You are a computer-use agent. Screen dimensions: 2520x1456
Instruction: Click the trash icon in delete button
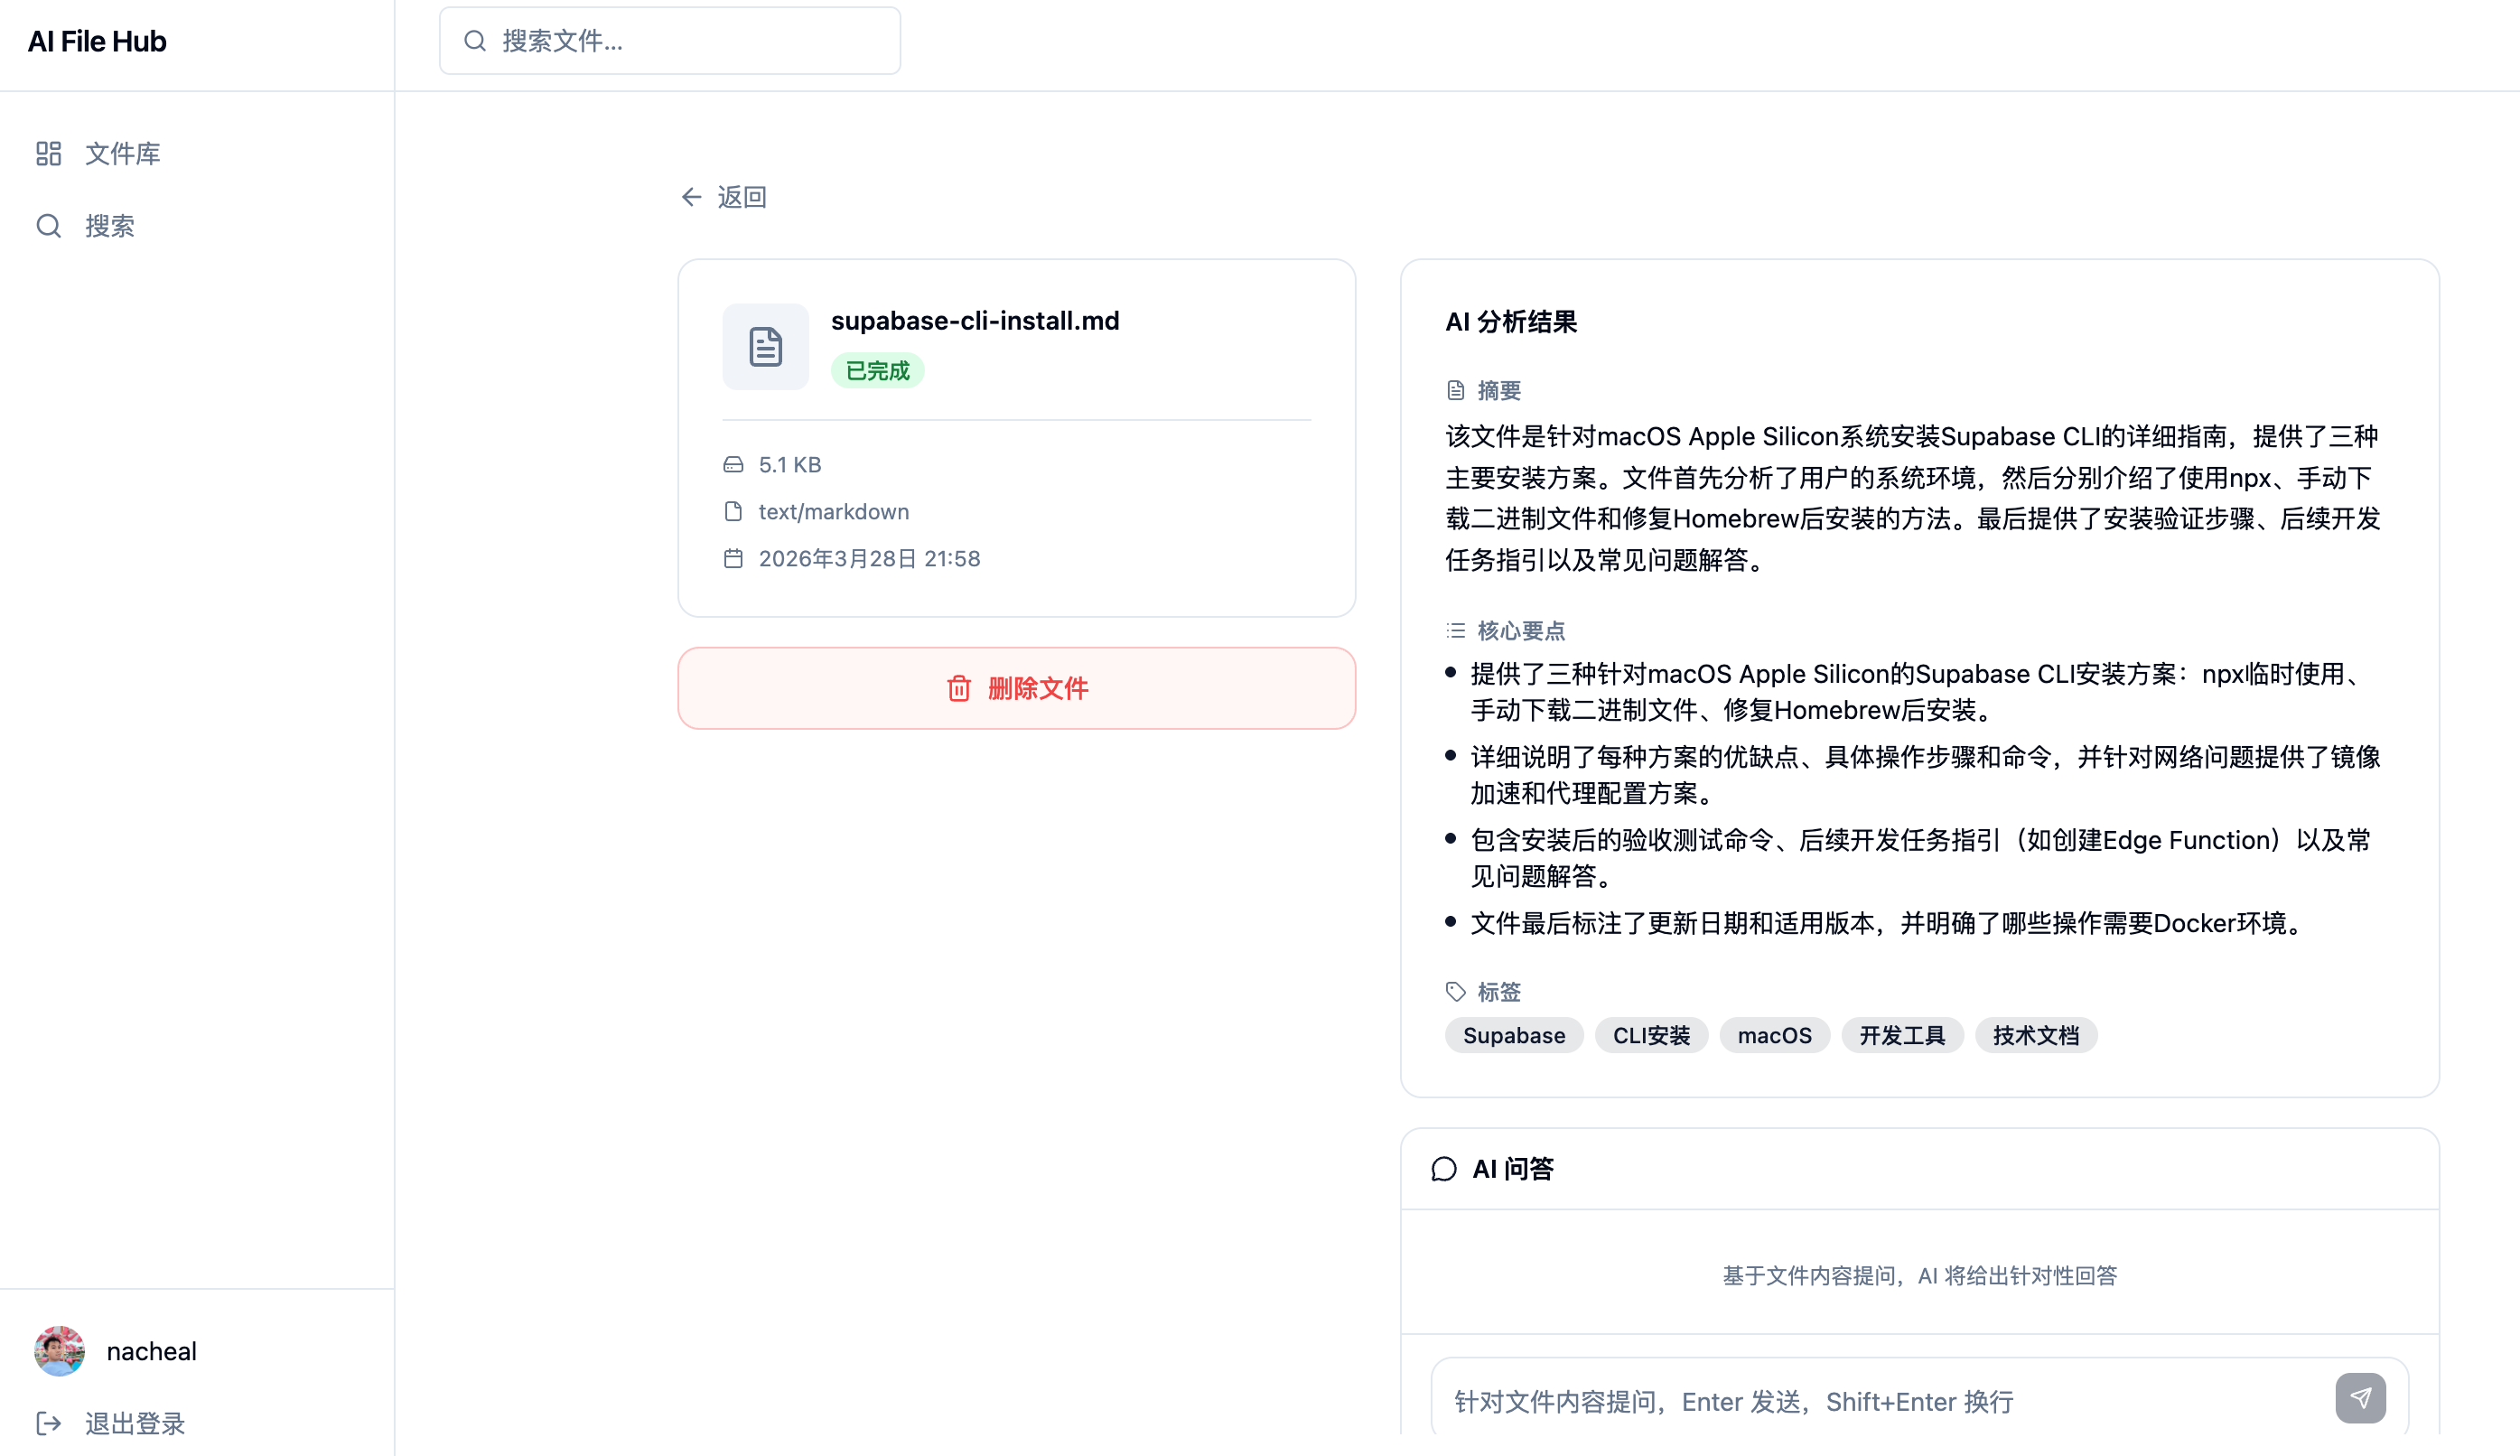click(959, 688)
